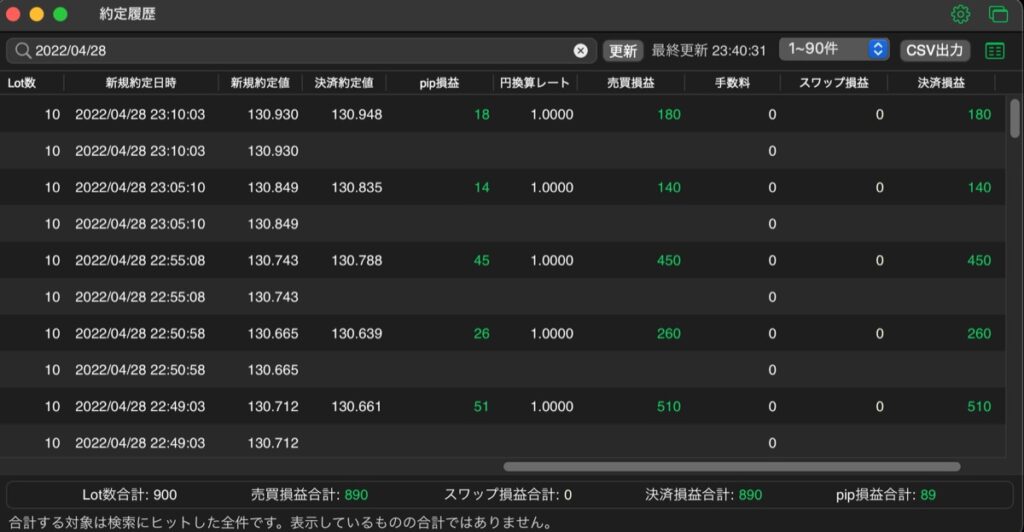Open settings with the gear icon
The image size is (1024, 532).
pos(960,14)
